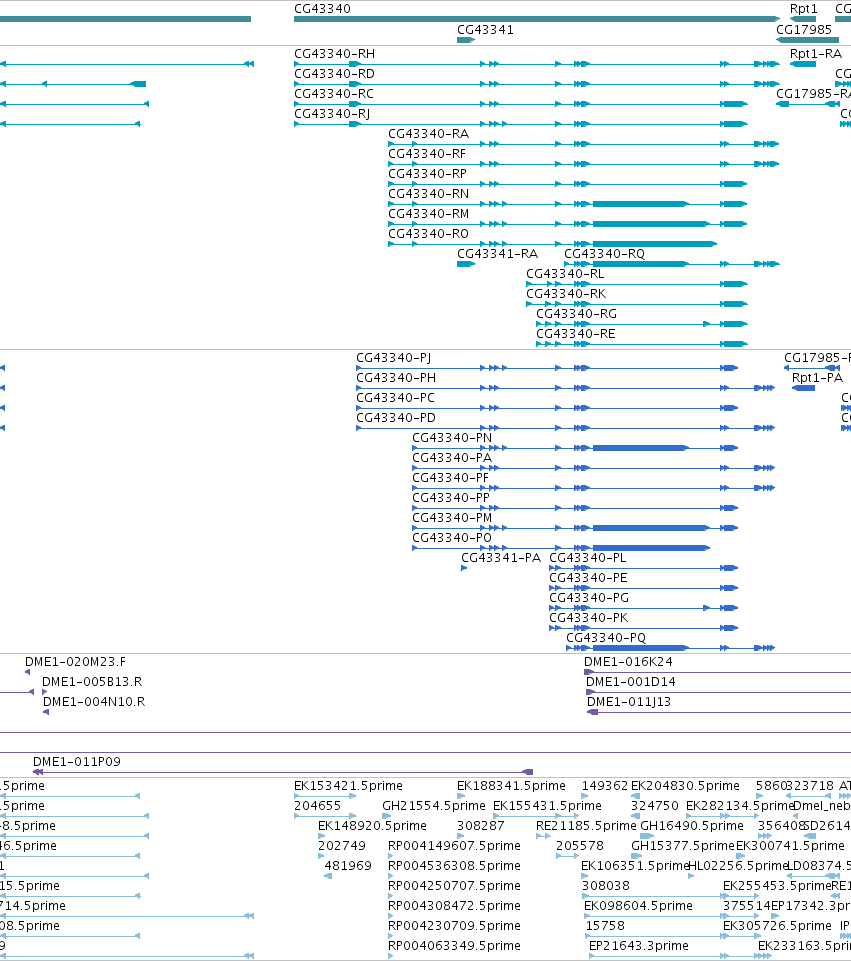Image resolution: width=851 pixels, height=961 pixels.
Task: Select protein CG43340-PG
Action: 589,598
